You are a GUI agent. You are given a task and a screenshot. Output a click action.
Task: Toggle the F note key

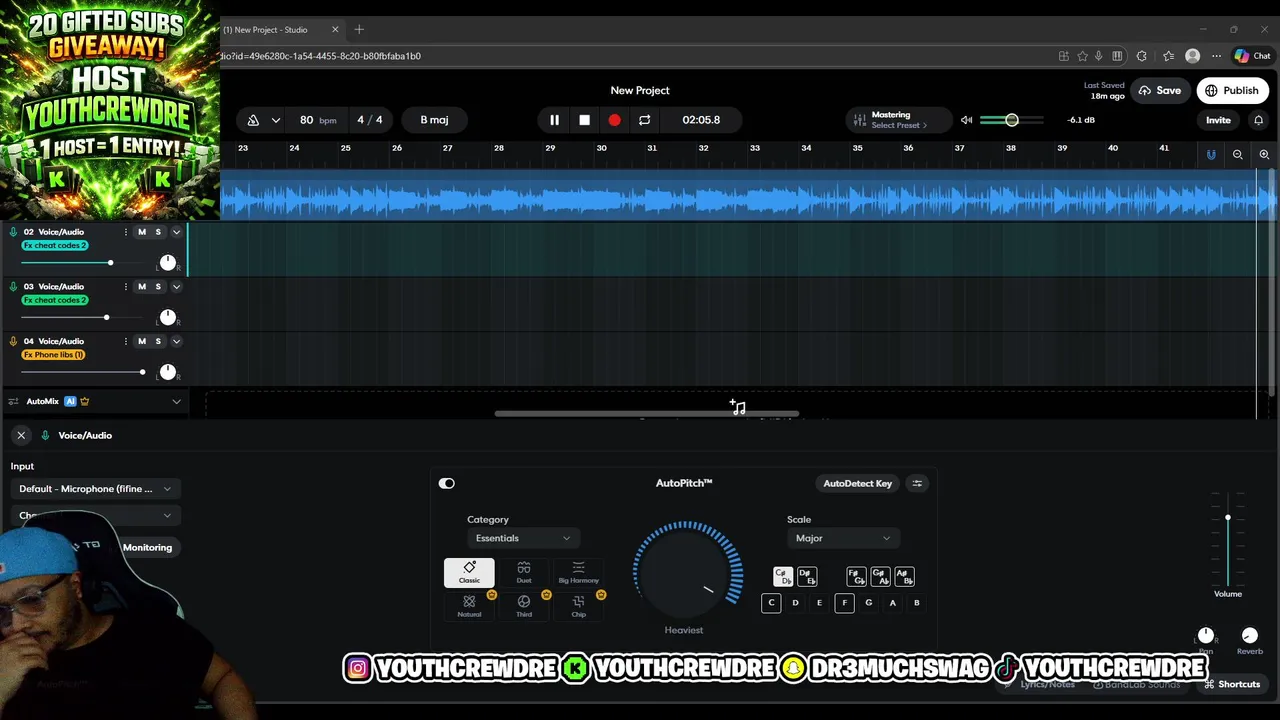844,603
